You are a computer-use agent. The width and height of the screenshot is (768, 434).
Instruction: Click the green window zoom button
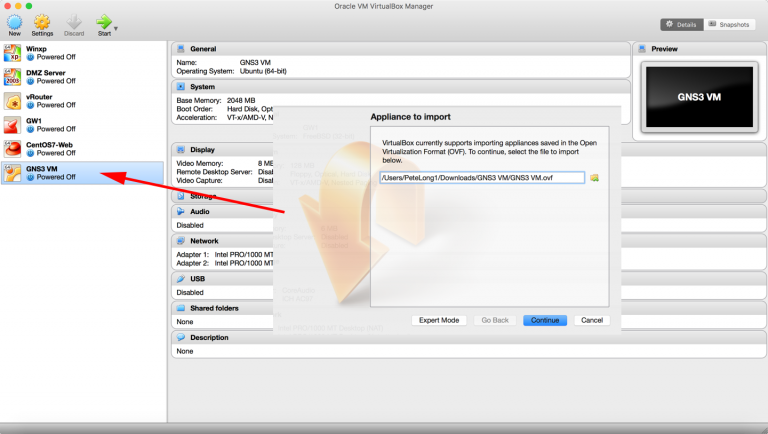click(x=29, y=6)
